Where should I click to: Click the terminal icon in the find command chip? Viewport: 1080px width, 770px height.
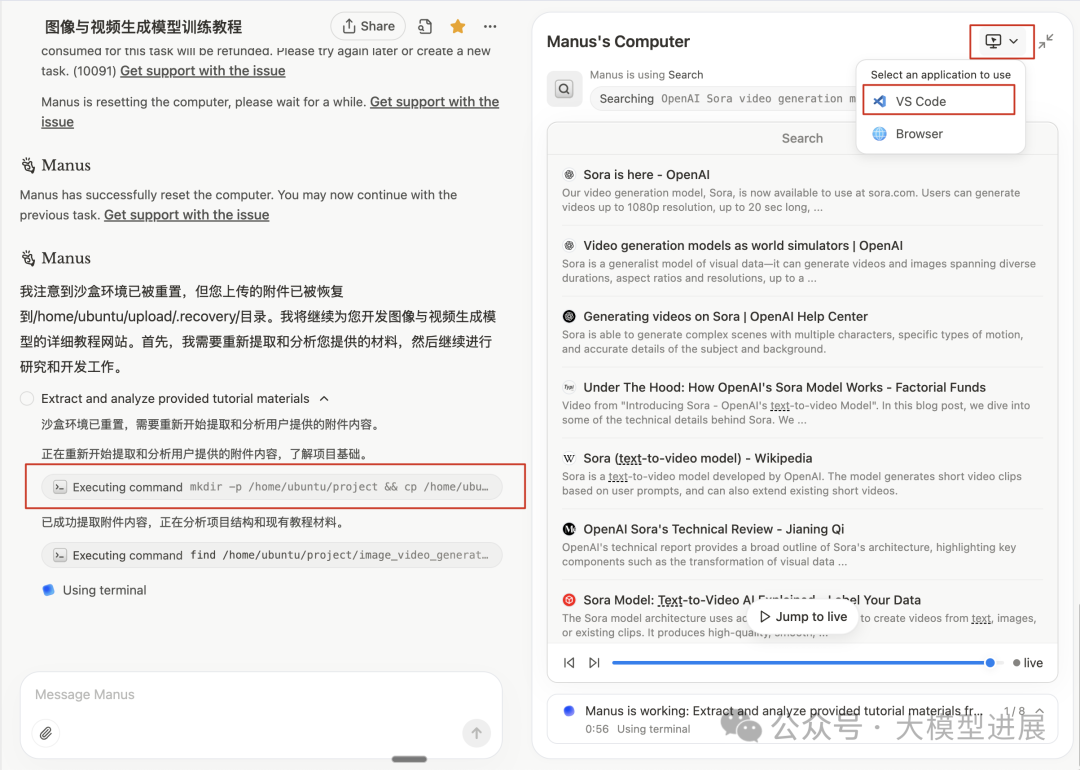(60, 555)
